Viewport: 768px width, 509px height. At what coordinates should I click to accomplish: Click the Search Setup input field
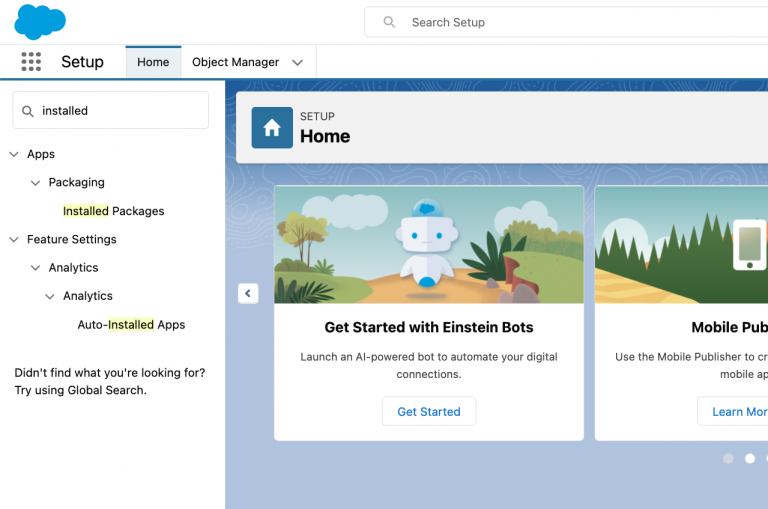coord(566,22)
